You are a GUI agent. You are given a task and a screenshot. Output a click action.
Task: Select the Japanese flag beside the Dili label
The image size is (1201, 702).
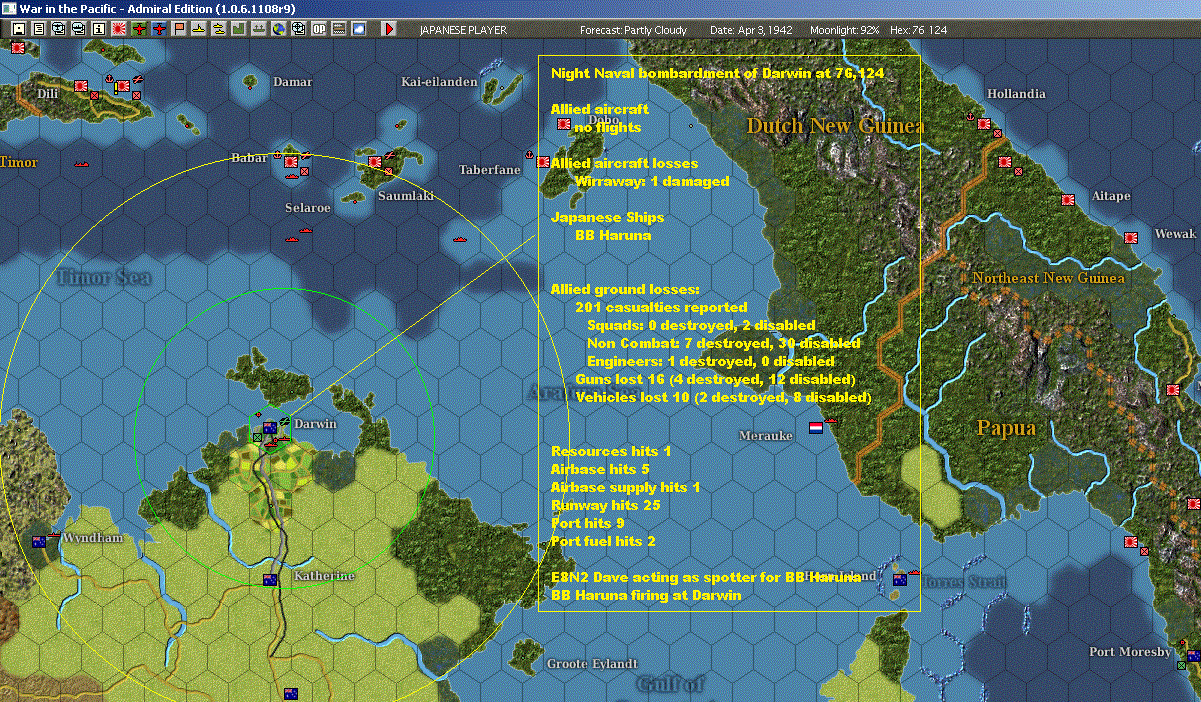[x=82, y=86]
